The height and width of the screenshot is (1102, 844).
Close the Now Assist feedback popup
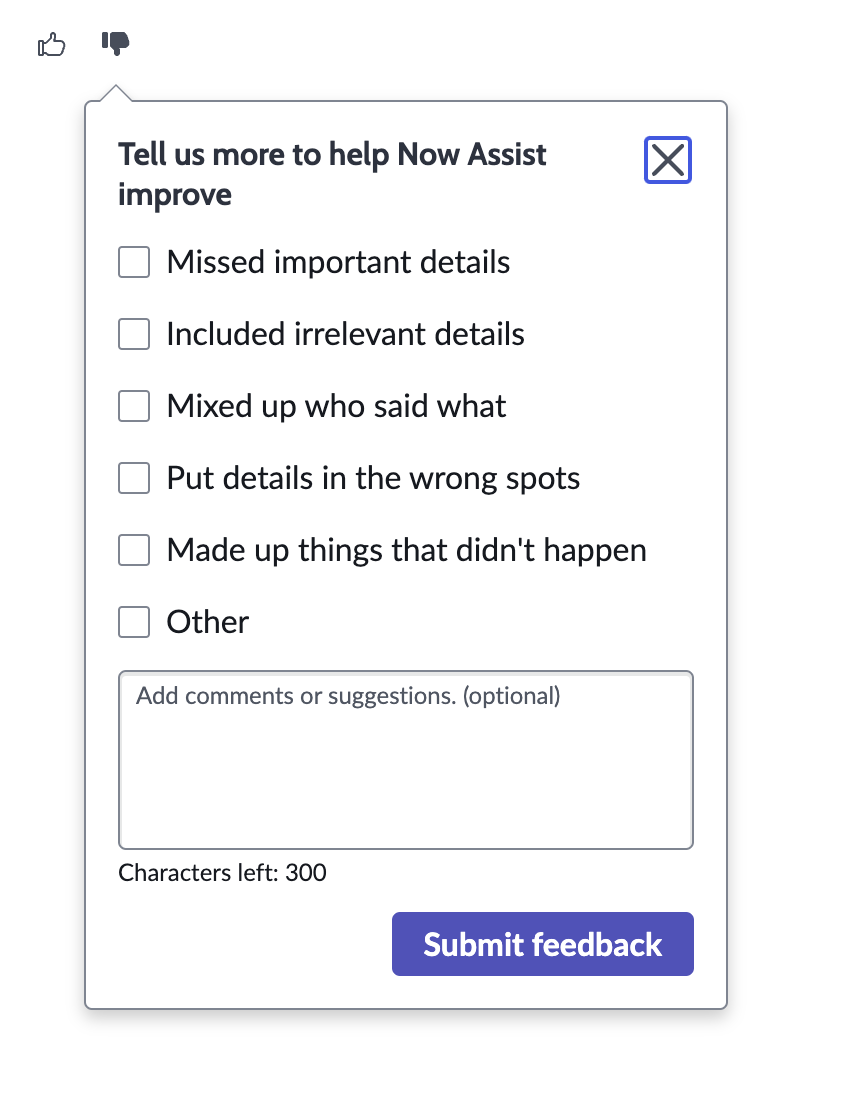[667, 160]
